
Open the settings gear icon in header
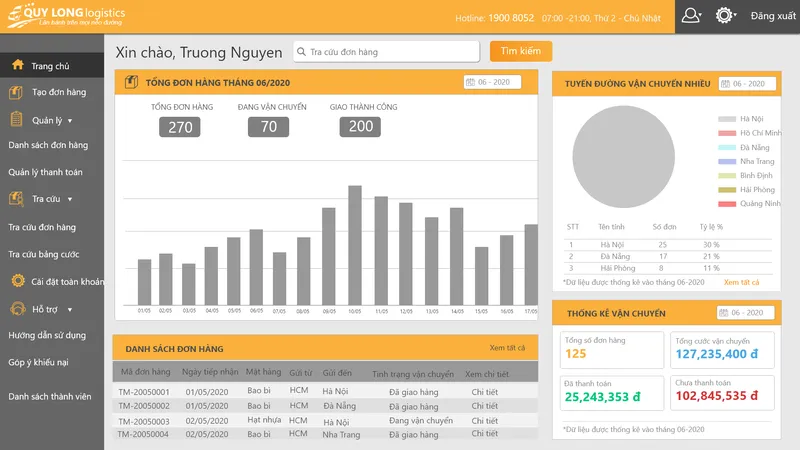tap(724, 15)
